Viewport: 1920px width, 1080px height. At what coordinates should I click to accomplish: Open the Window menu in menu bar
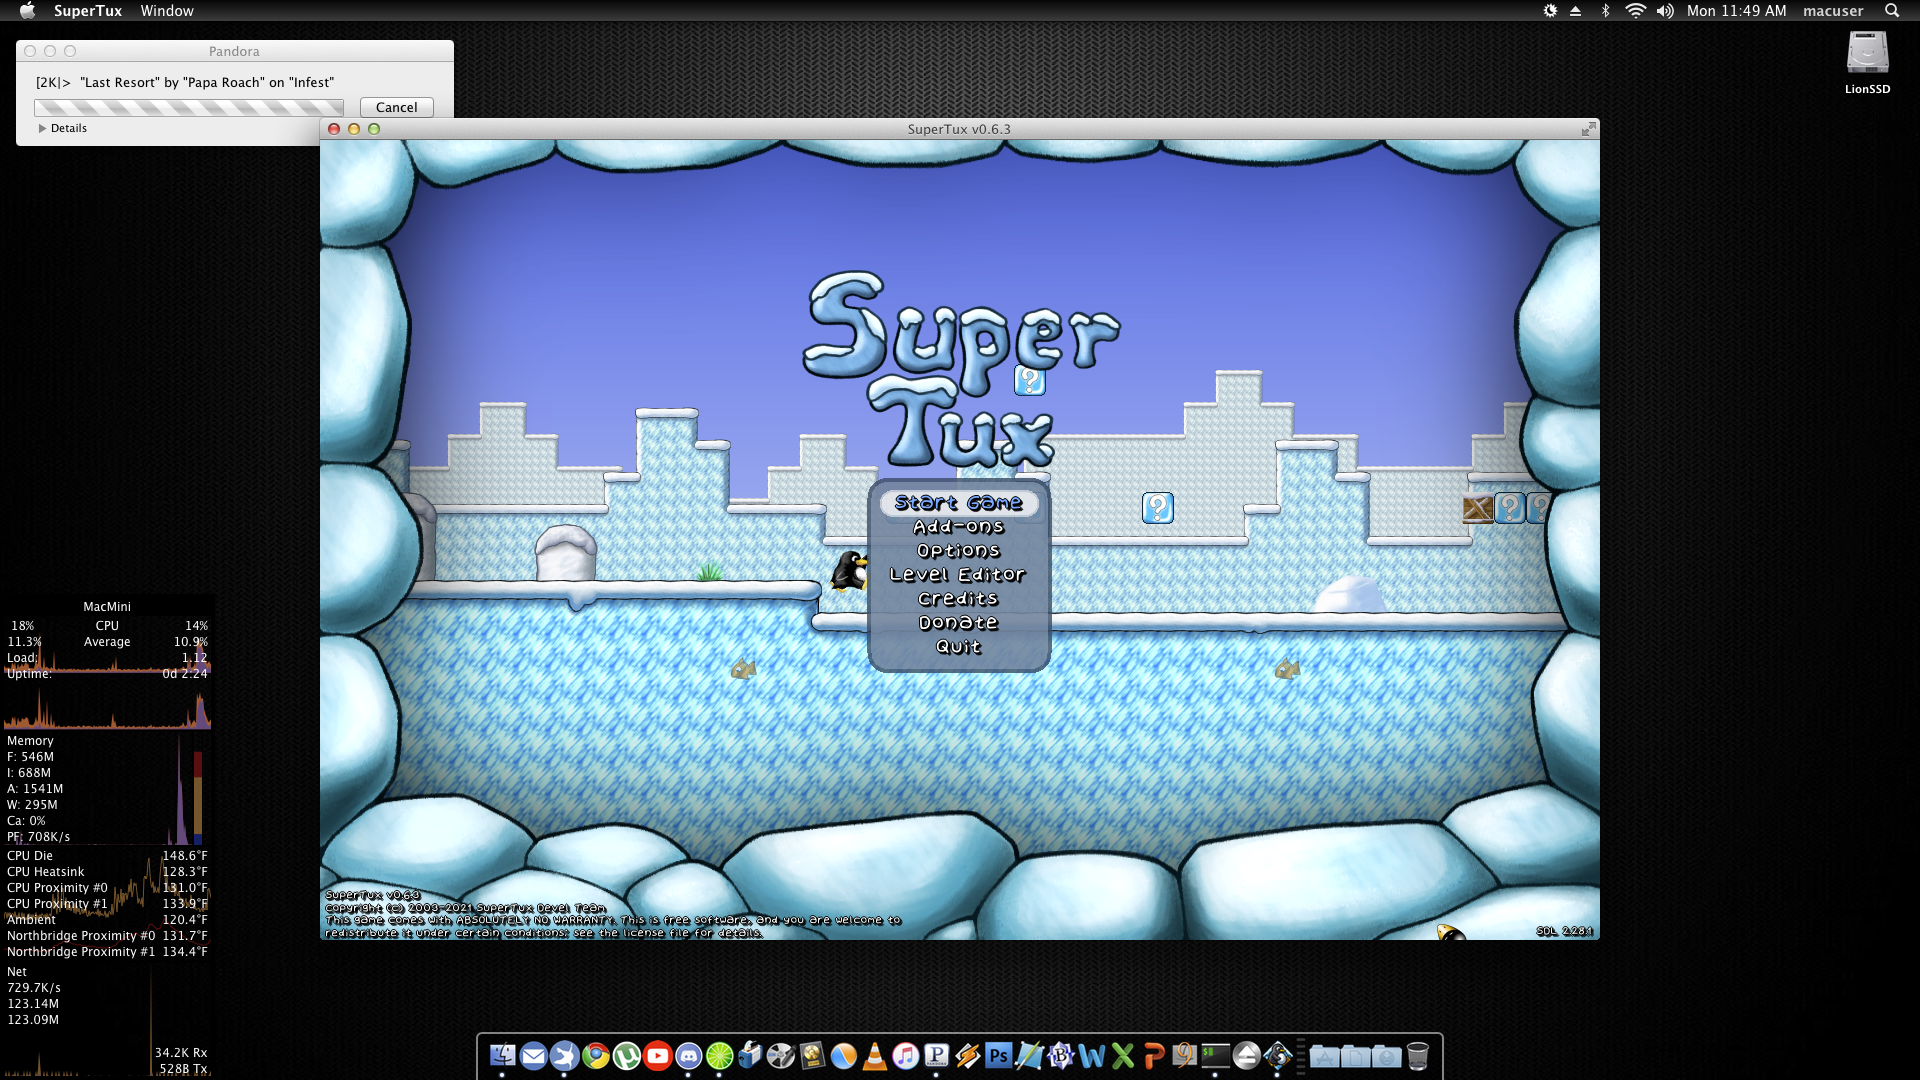pos(167,11)
